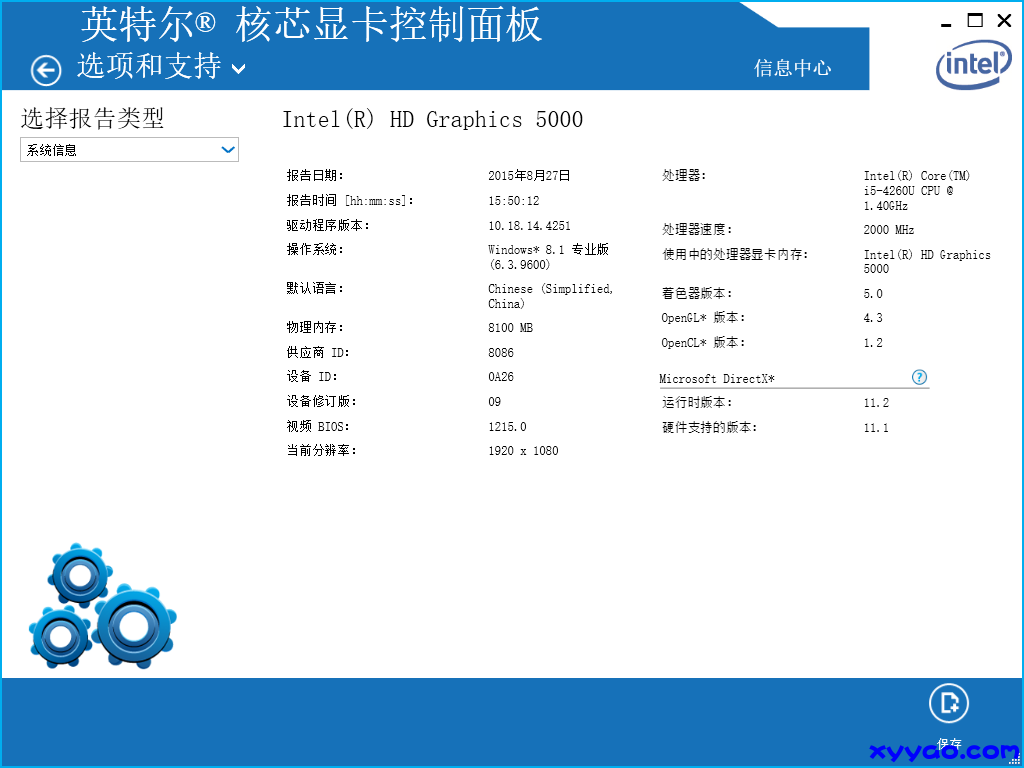Image resolution: width=1024 pixels, height=768 pixels.
Task: Click the blue arrow of report type combo box
Action: click(227, 150)
